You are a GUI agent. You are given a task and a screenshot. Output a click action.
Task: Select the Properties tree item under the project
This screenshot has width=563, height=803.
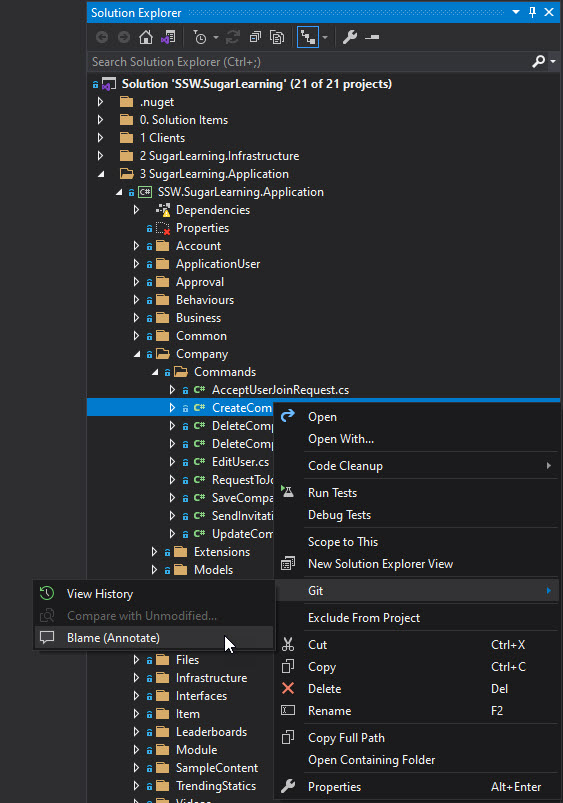tap(202, 228)
